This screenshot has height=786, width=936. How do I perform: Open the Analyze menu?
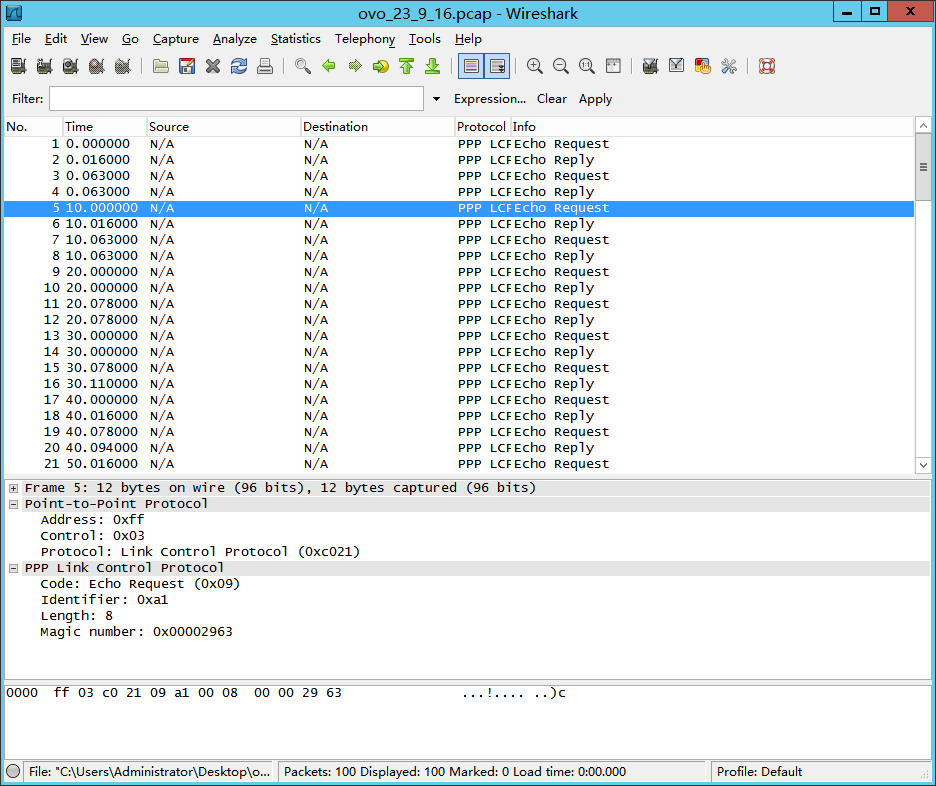coord(235,39)
